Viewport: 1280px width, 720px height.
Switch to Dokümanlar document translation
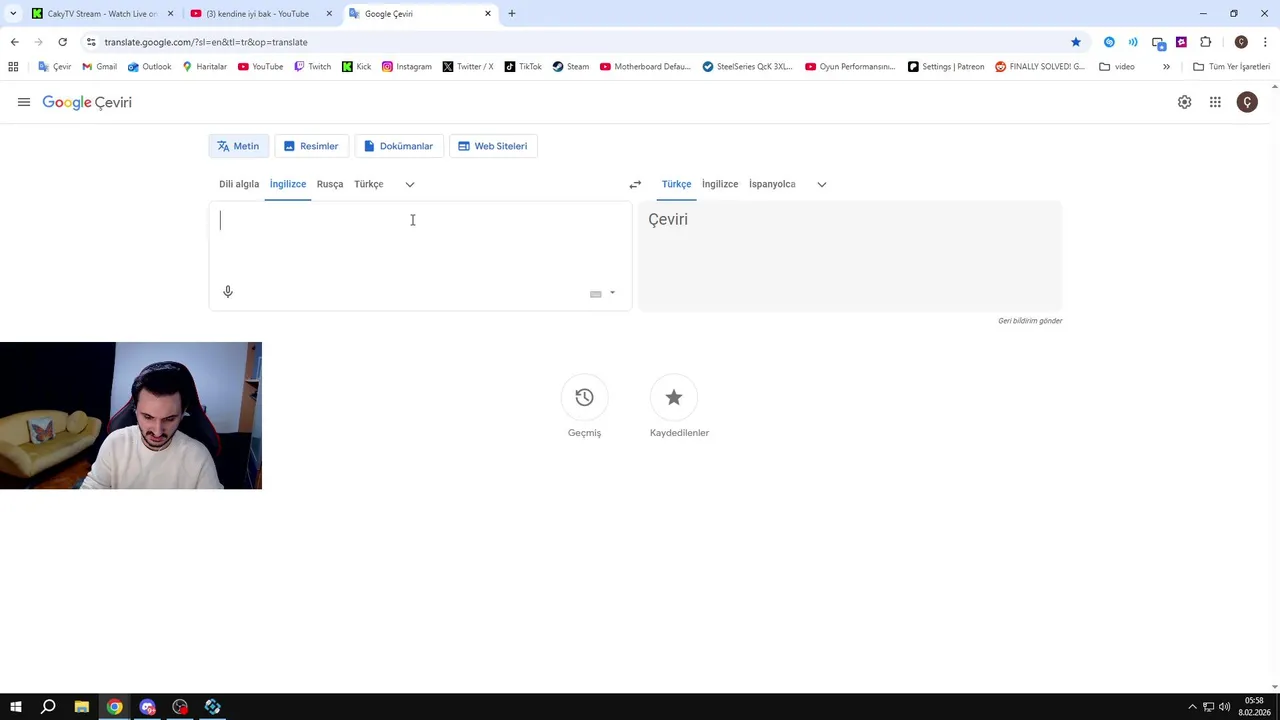click(x=398, y=146)
